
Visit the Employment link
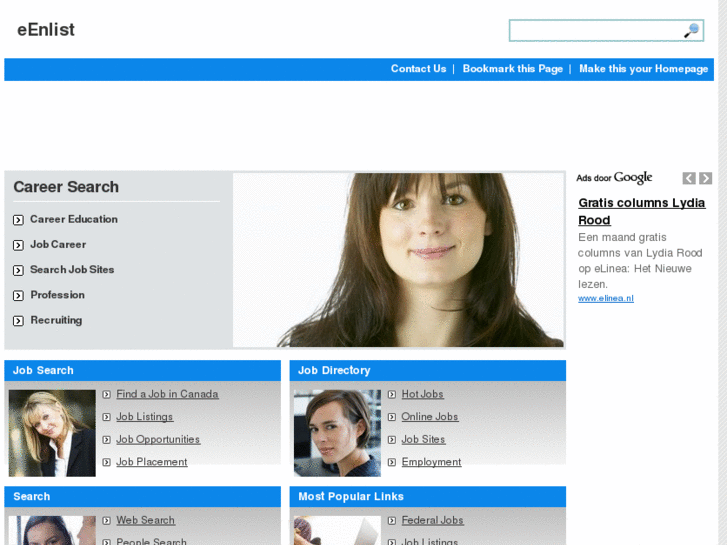coord(431,462)
